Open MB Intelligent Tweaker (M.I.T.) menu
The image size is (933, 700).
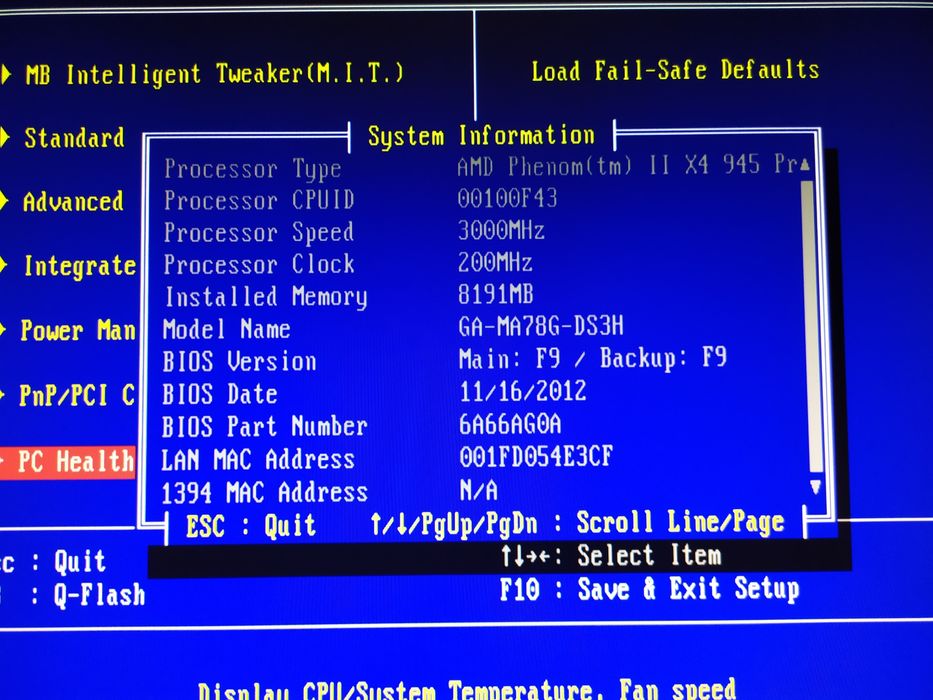(x=214, y=75)
